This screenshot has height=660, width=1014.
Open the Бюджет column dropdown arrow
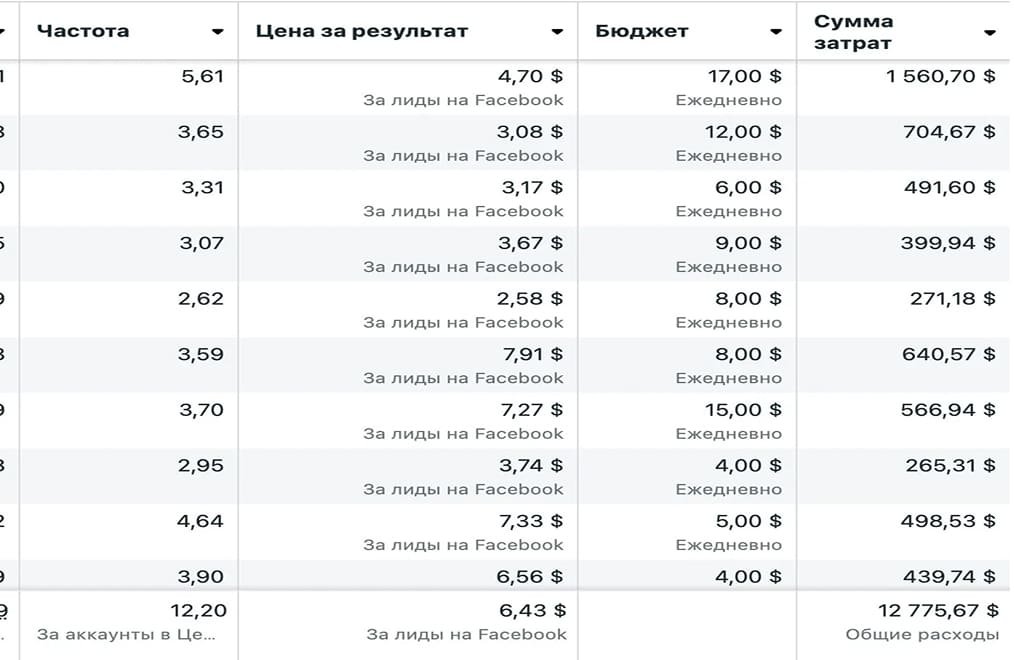point(775,32)
